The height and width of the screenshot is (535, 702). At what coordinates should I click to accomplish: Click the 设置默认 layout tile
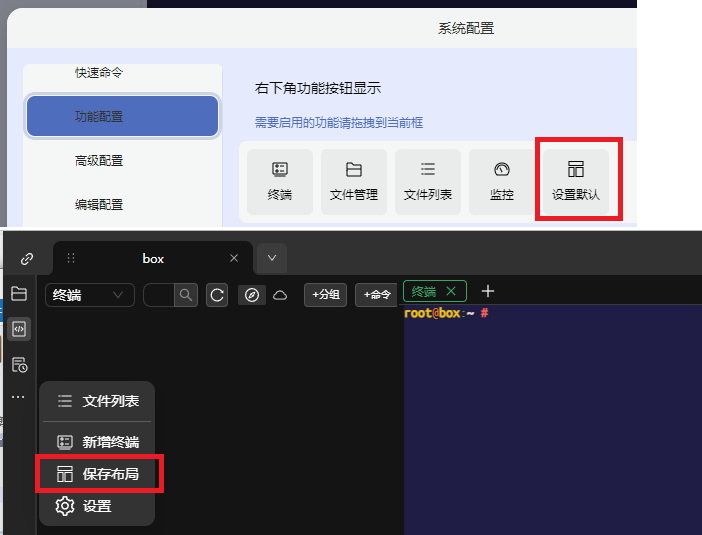pos(576,182)
